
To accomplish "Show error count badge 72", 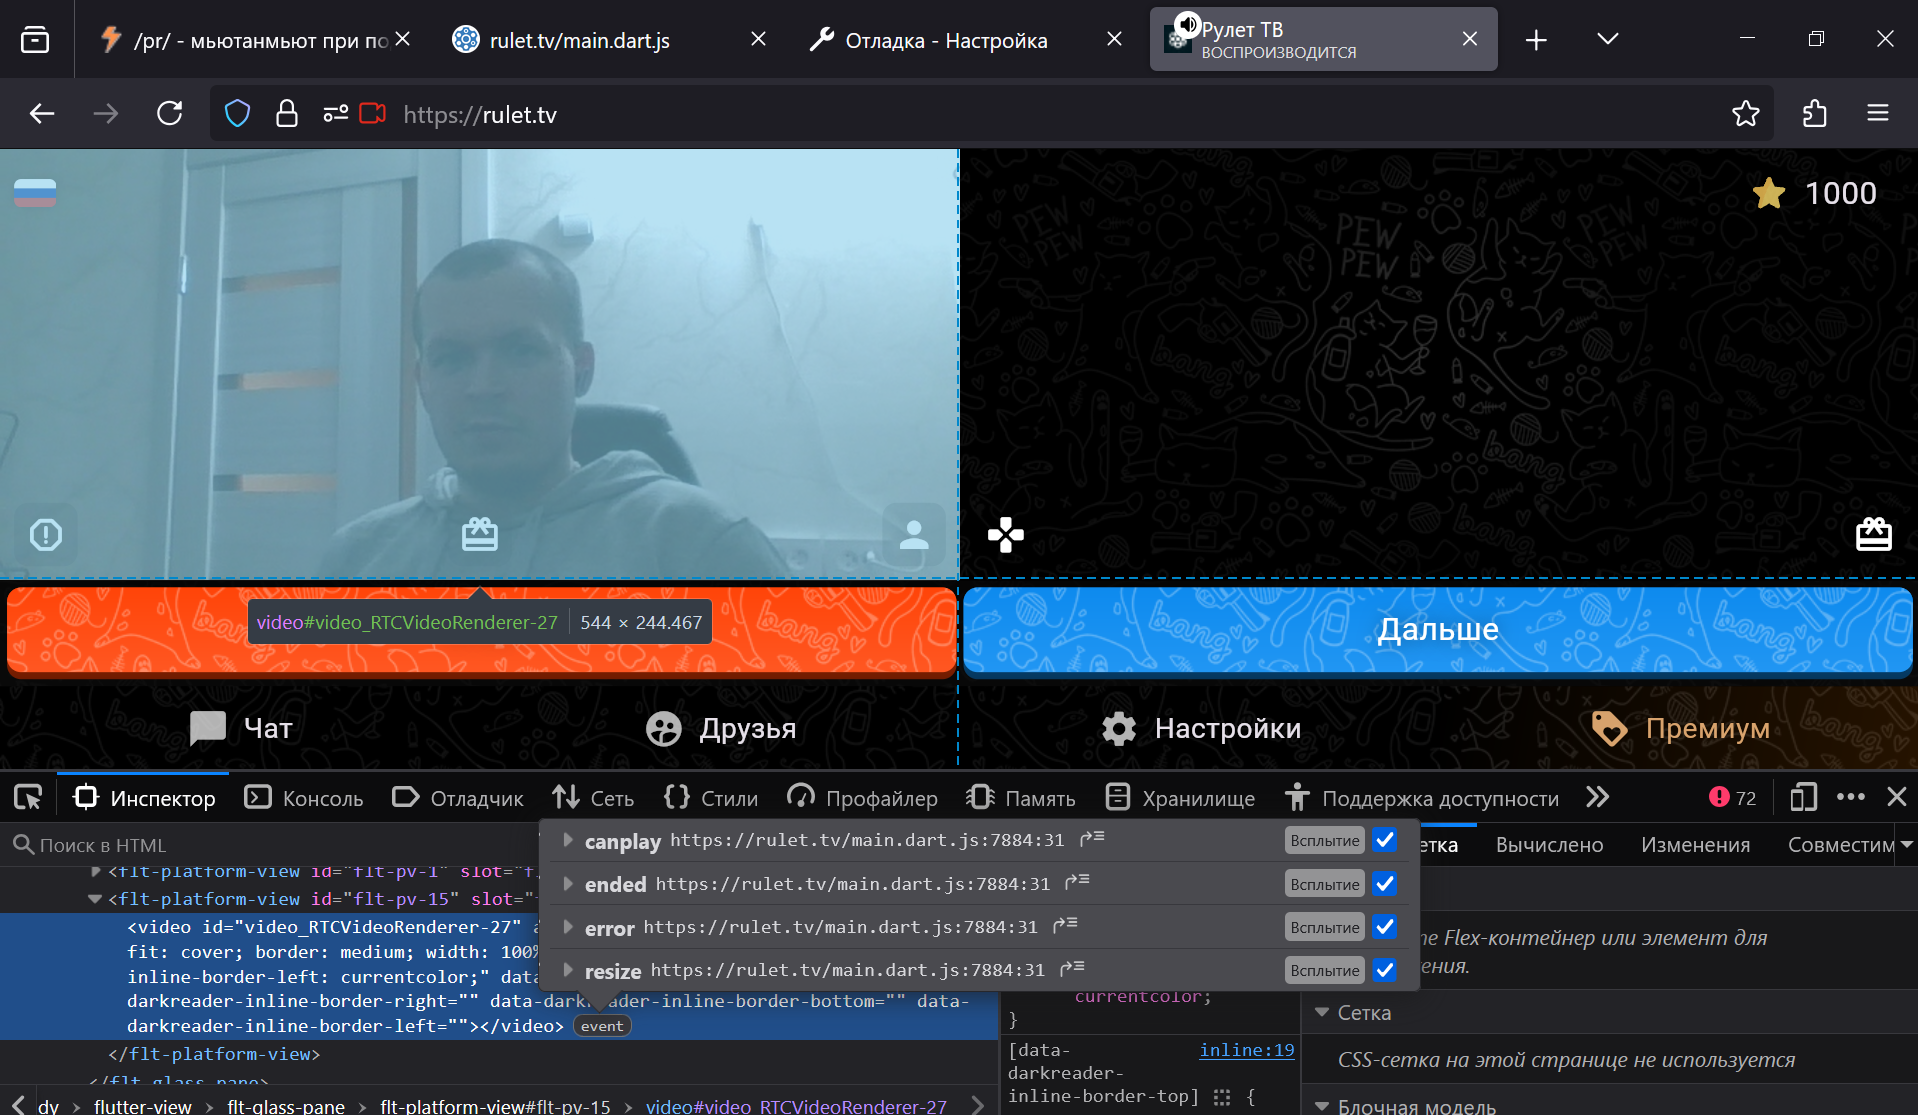I will click(x=1733, y=797).
